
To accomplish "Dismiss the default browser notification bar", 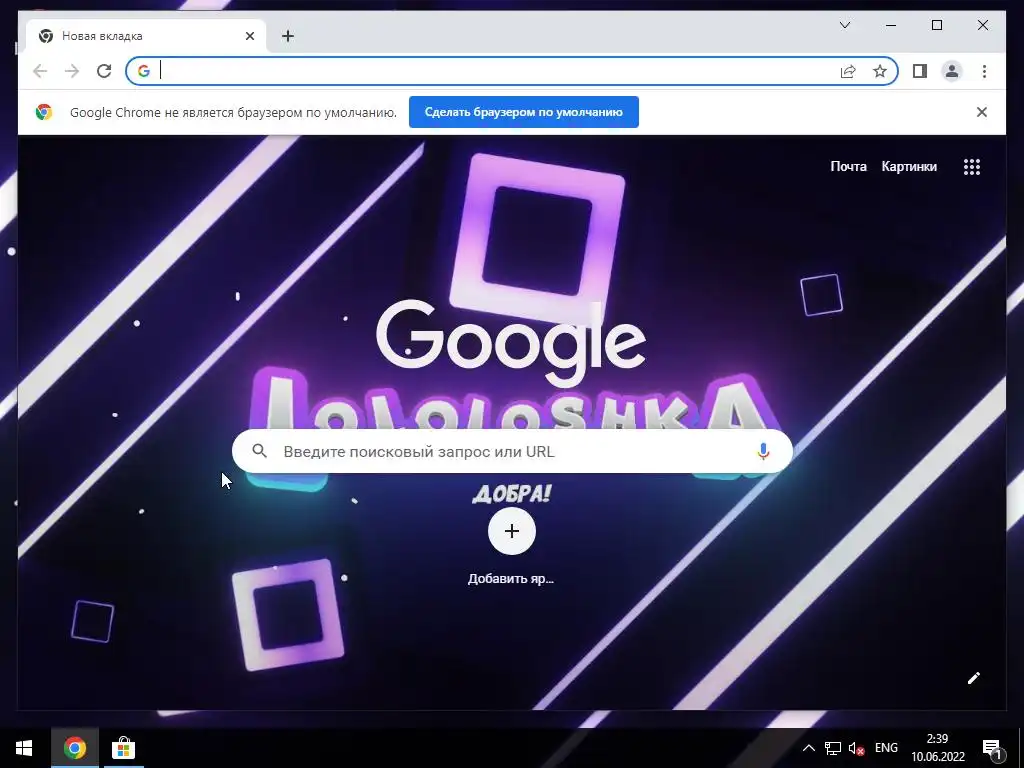I will click(x=982, y=112).
